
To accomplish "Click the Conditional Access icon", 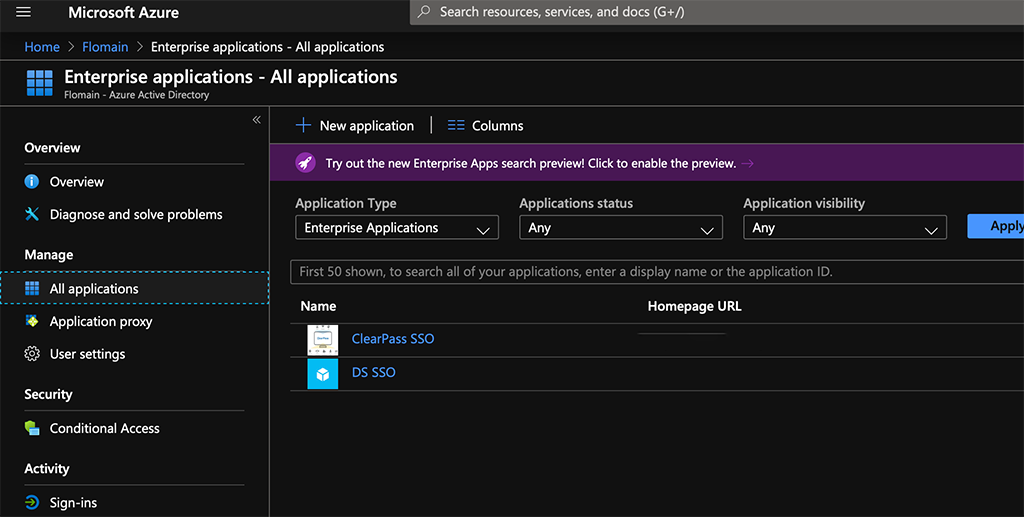I will click(x=31, y=428).
